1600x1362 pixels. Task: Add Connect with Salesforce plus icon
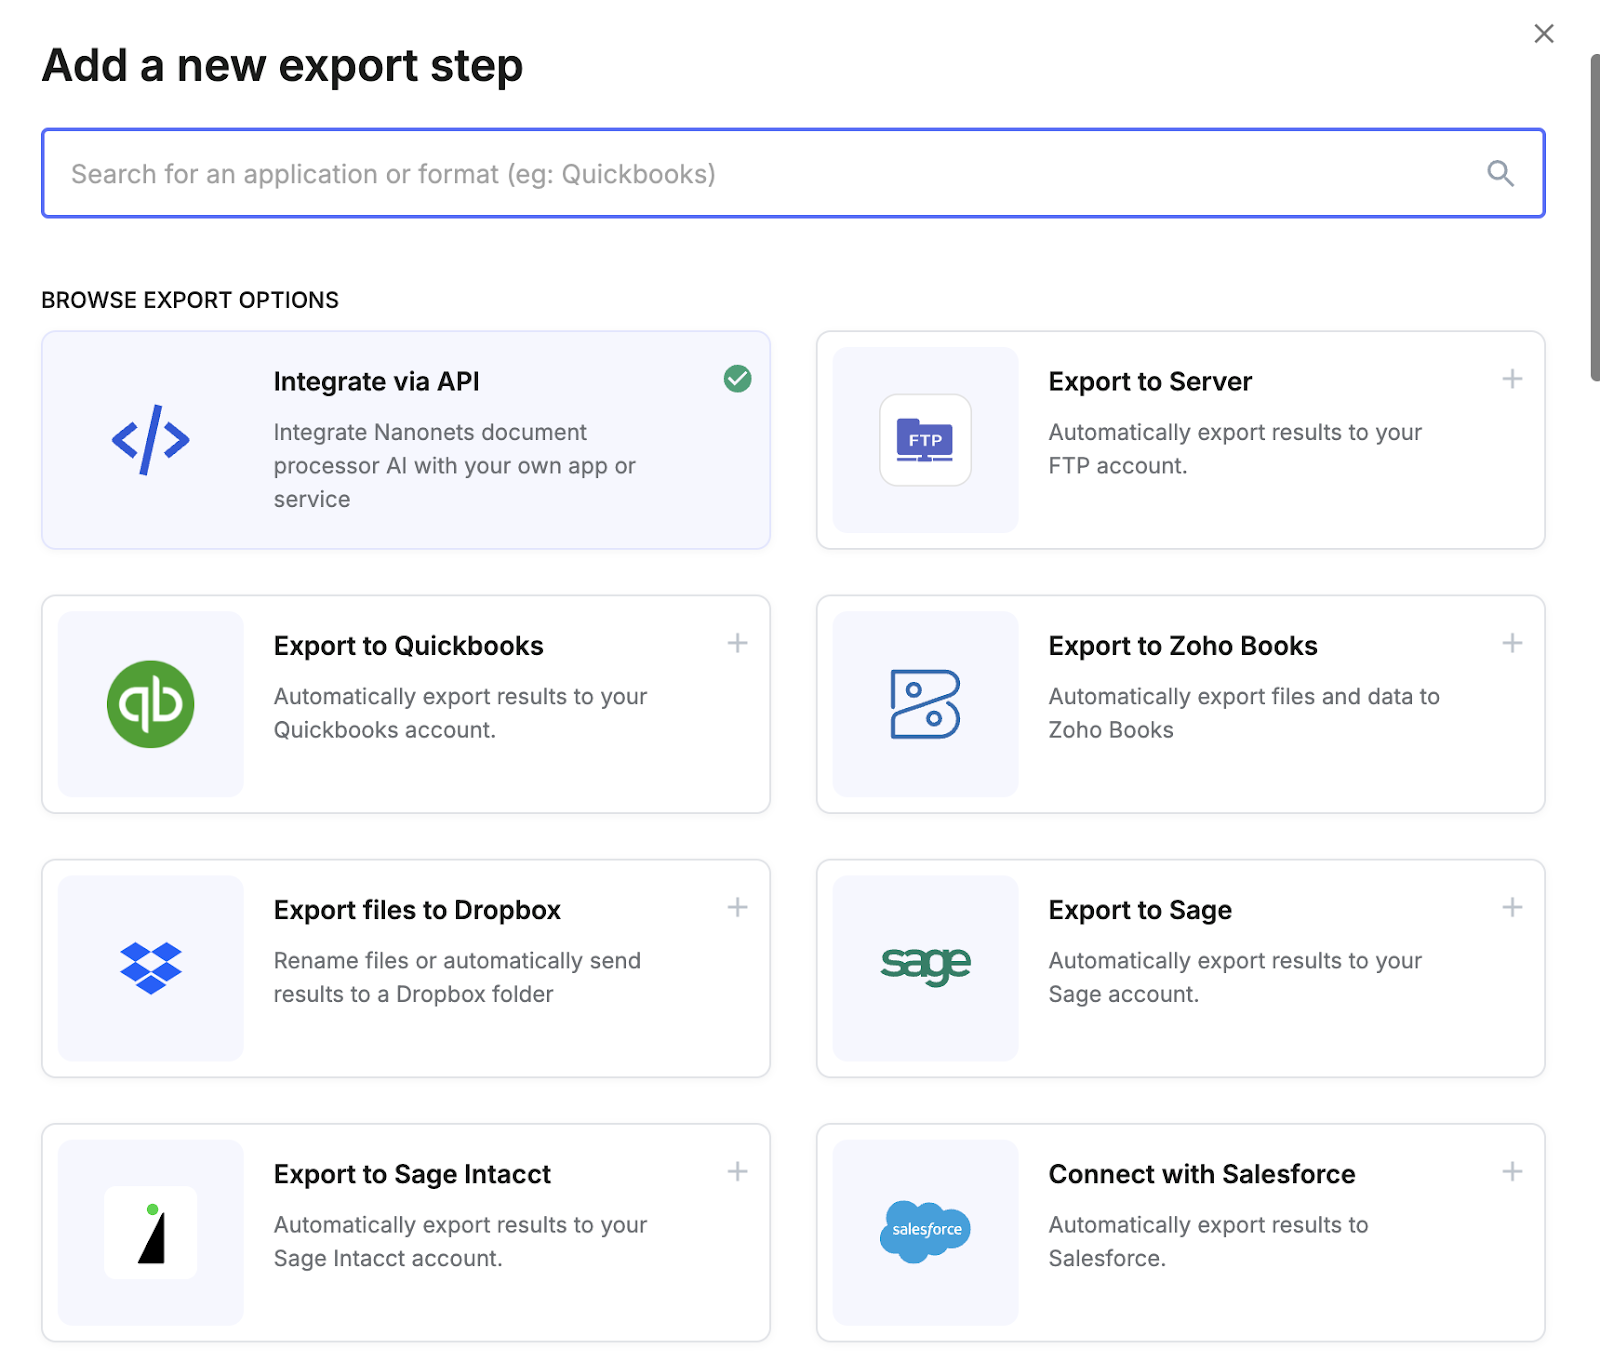pyautogui.click(x=1512, y=1171)
